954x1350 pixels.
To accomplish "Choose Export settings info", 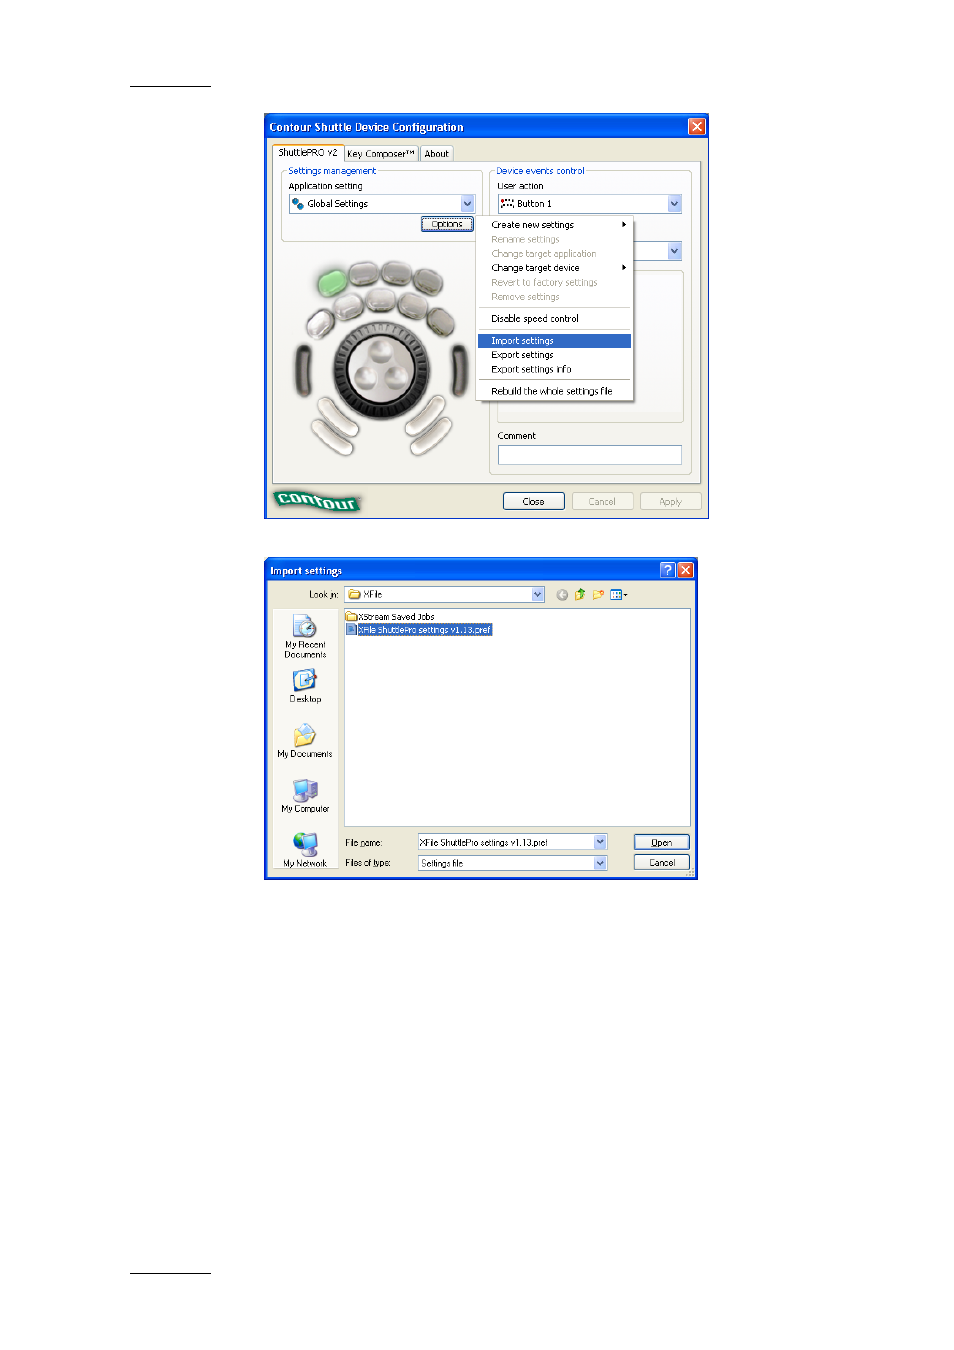I will (555, 370).
